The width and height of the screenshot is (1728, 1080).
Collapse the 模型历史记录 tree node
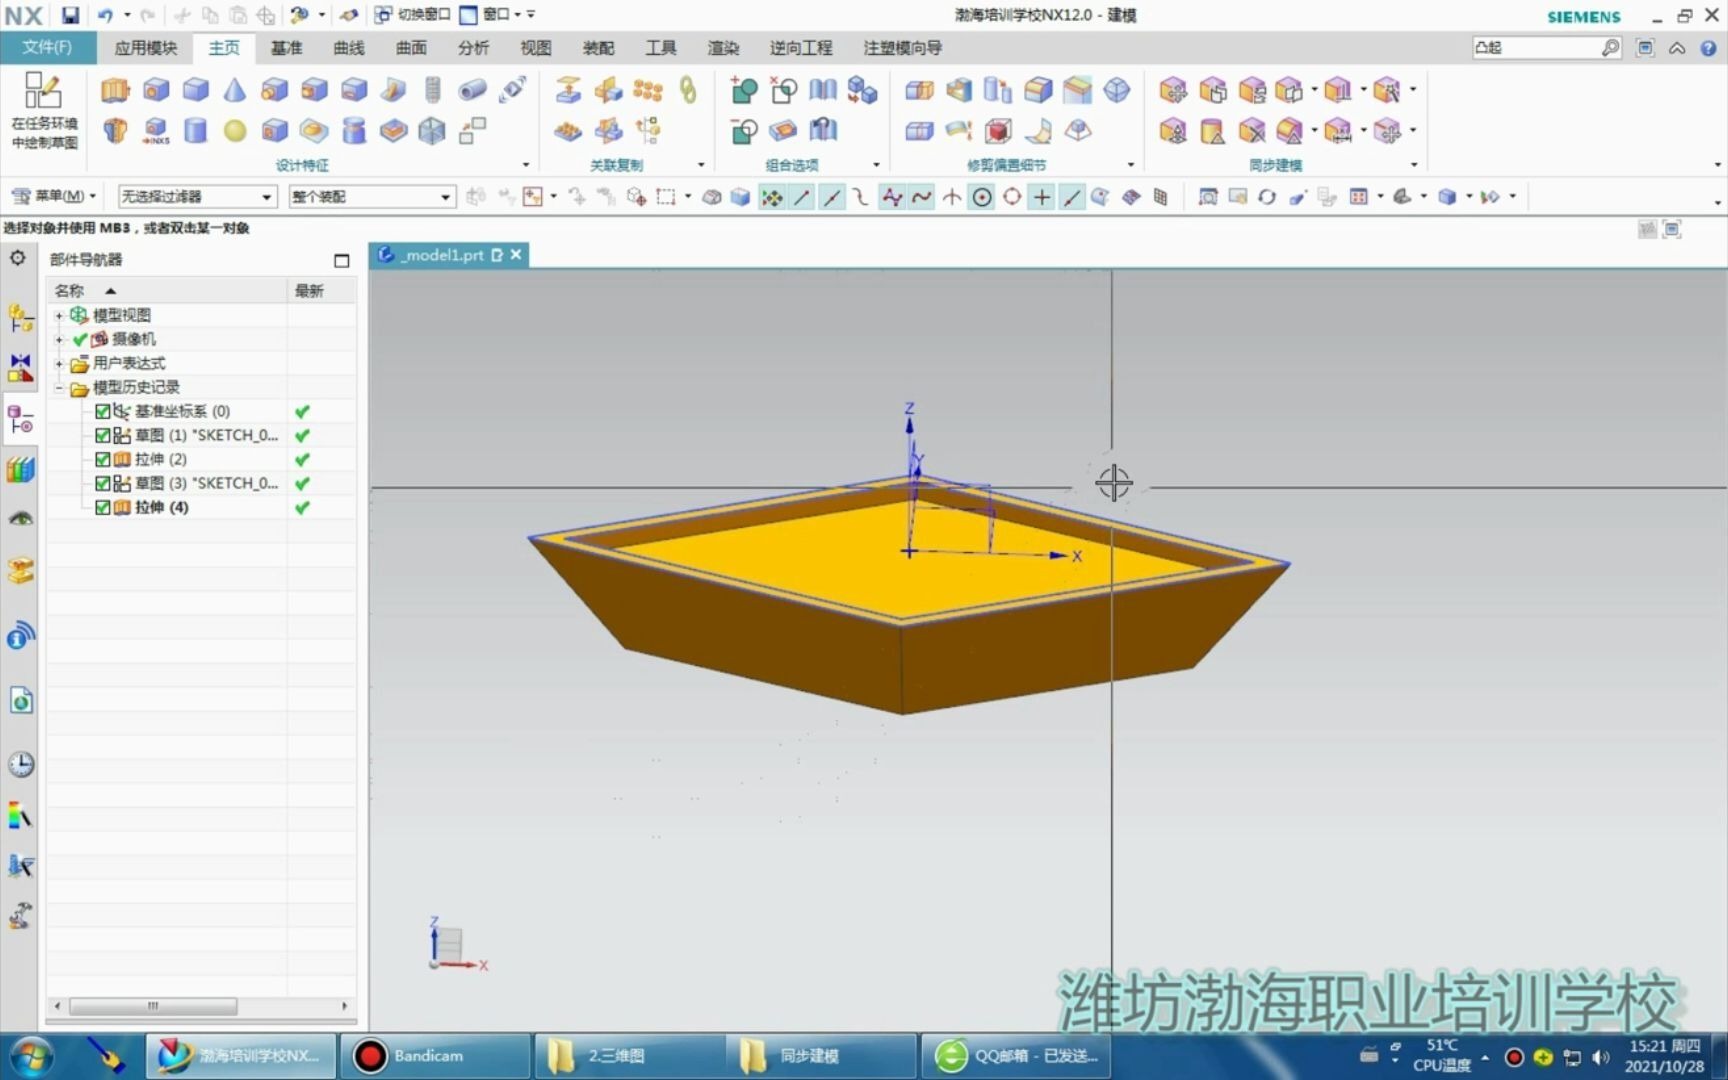(58, 387)
